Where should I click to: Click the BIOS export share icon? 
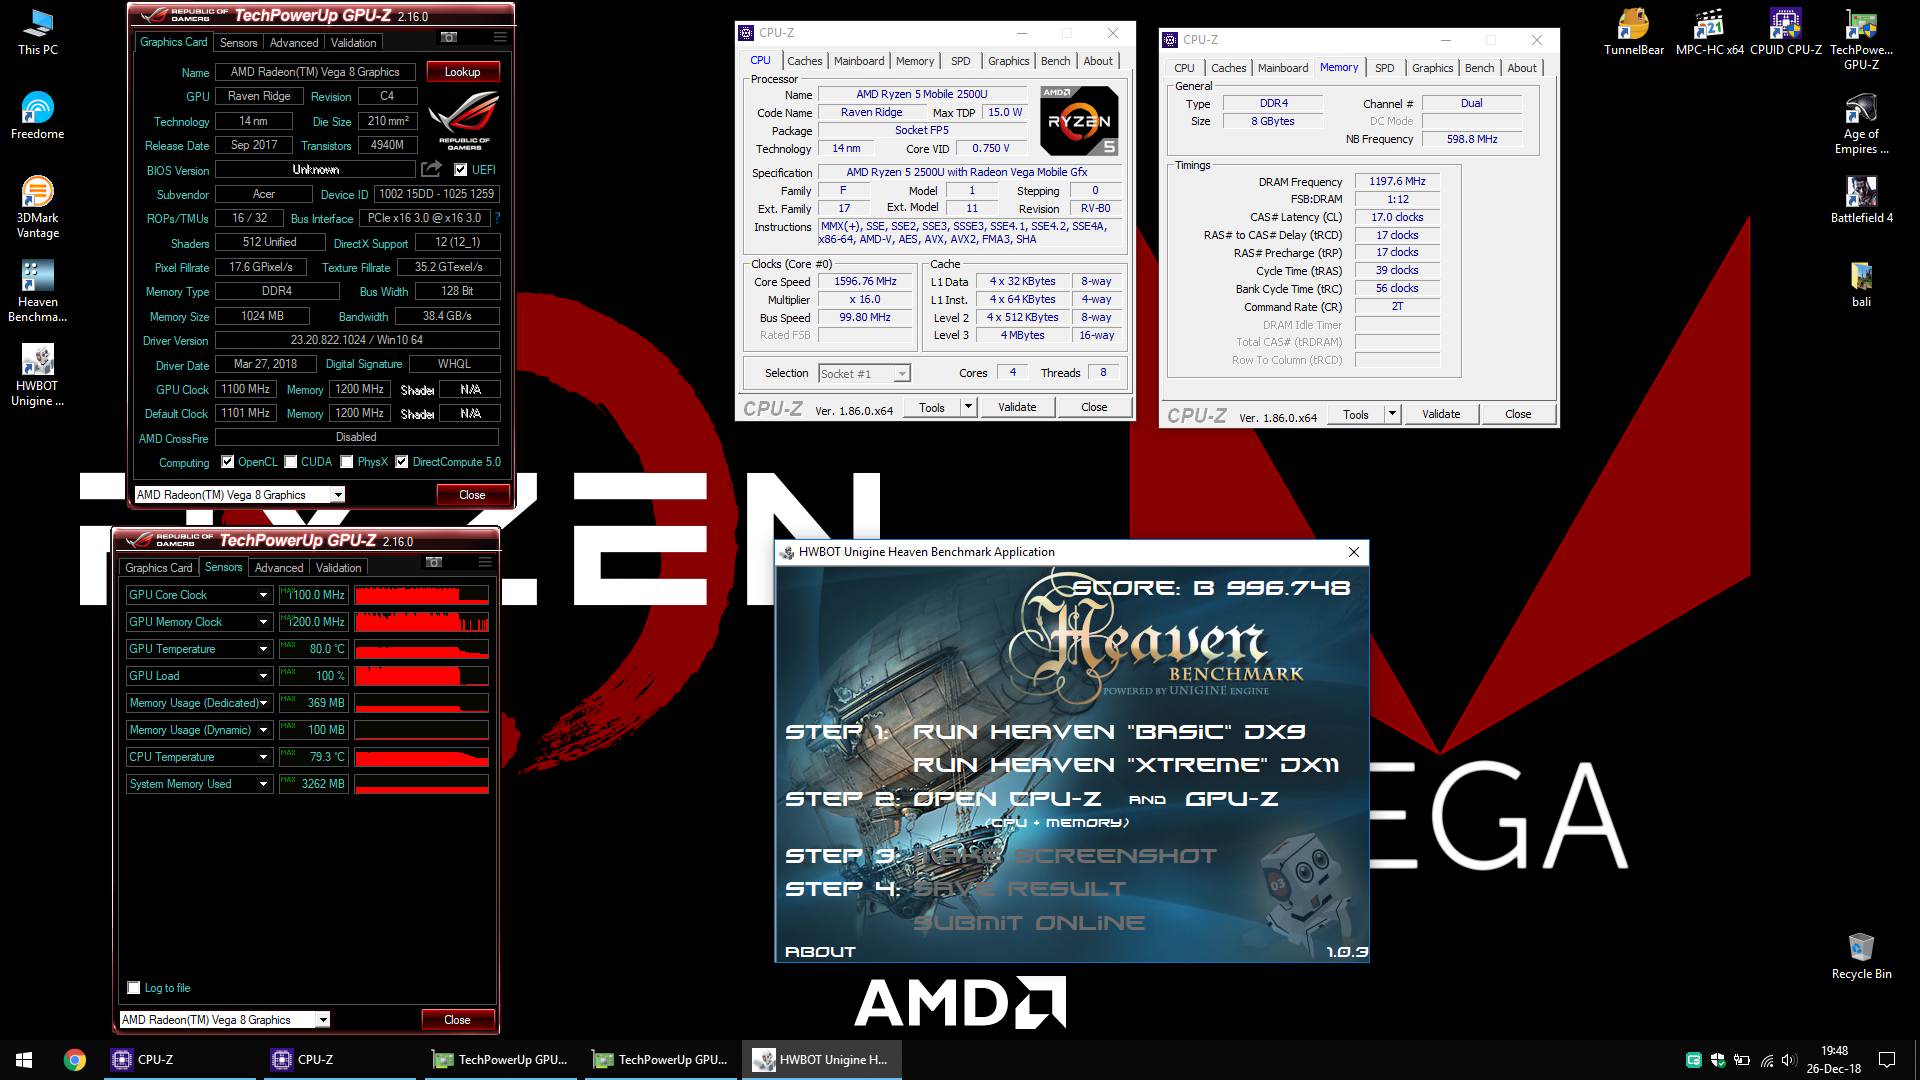431,169
